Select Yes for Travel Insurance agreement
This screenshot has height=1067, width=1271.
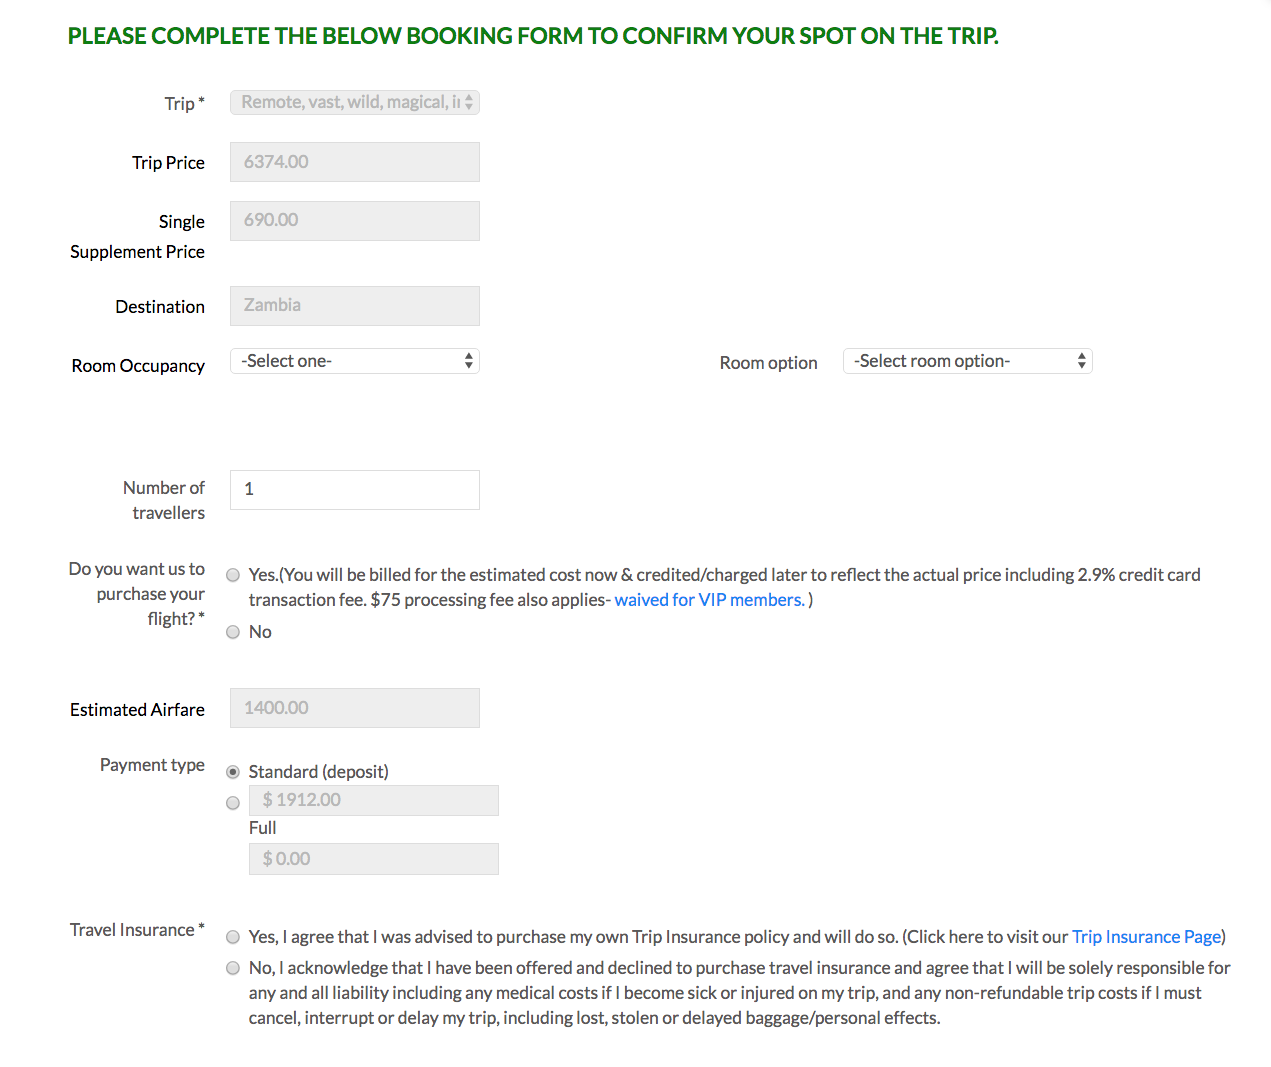pyautogui.click(x=232, y=937)
